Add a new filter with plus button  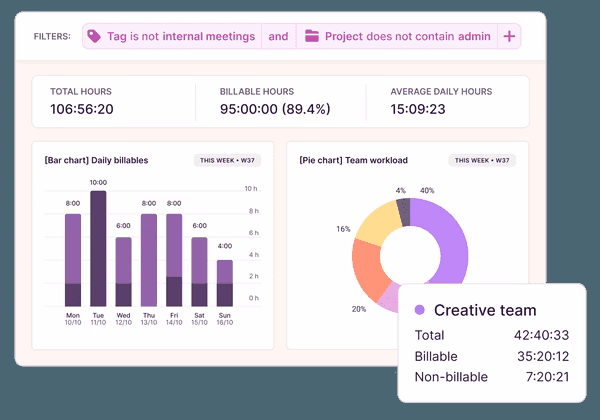pyautogui.click(x=509, y=37)
